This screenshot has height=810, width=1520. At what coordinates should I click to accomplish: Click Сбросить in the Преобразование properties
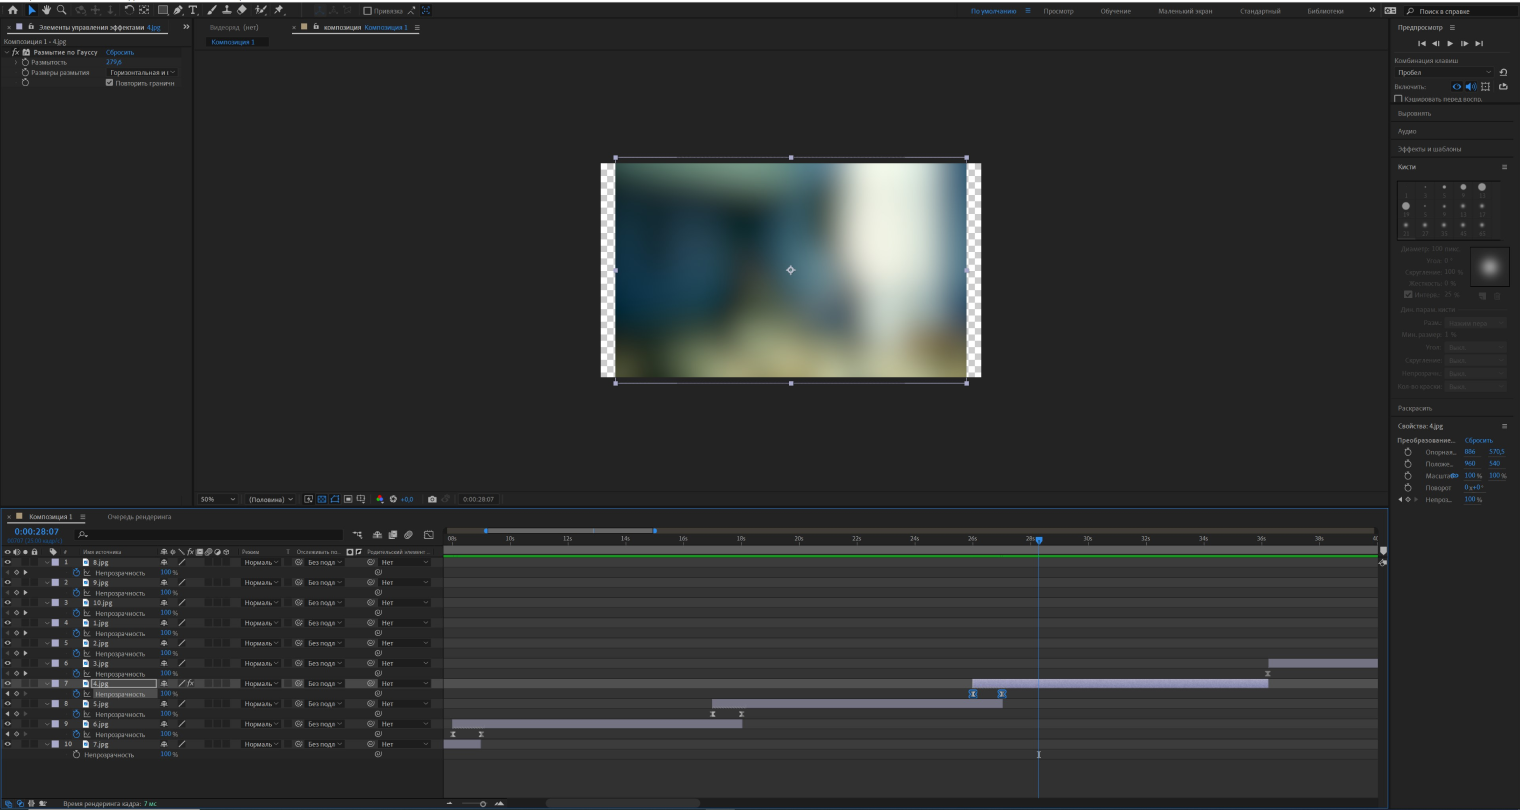coord(1478,441)
